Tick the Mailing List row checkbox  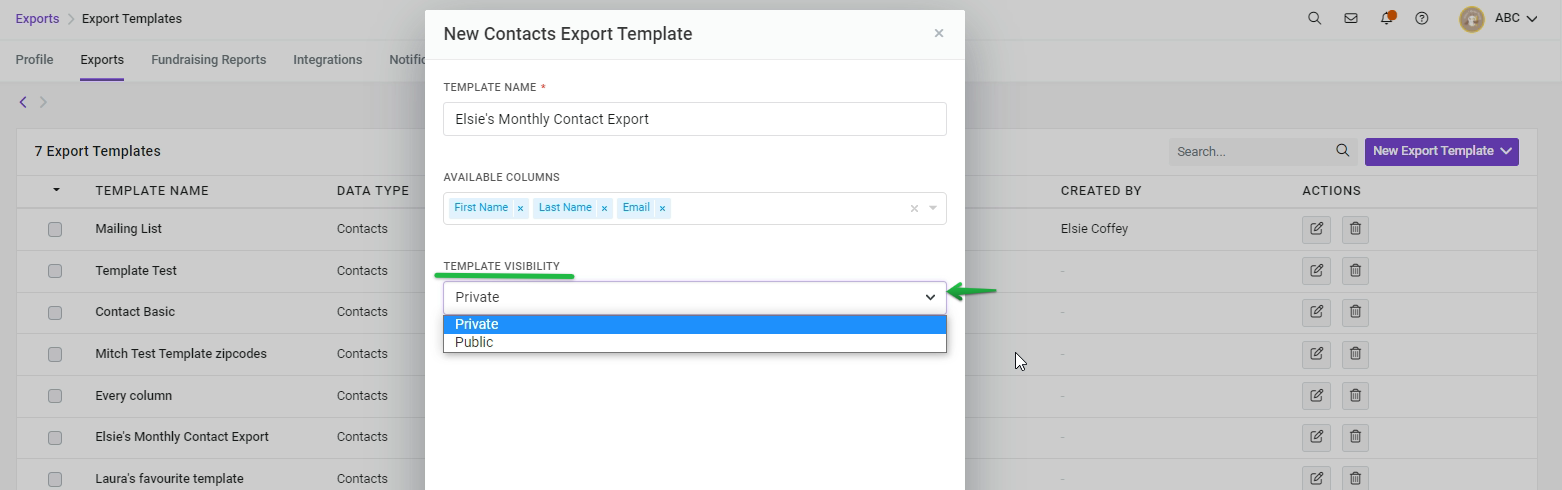coord(55,229)
